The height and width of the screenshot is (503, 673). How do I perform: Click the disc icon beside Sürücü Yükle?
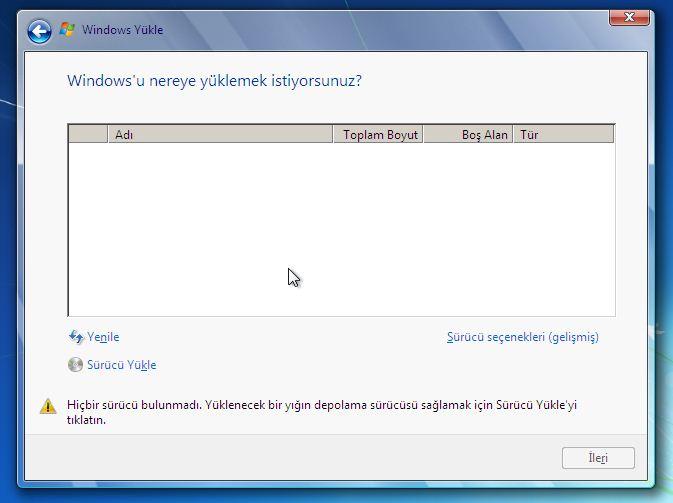point(76,365)
